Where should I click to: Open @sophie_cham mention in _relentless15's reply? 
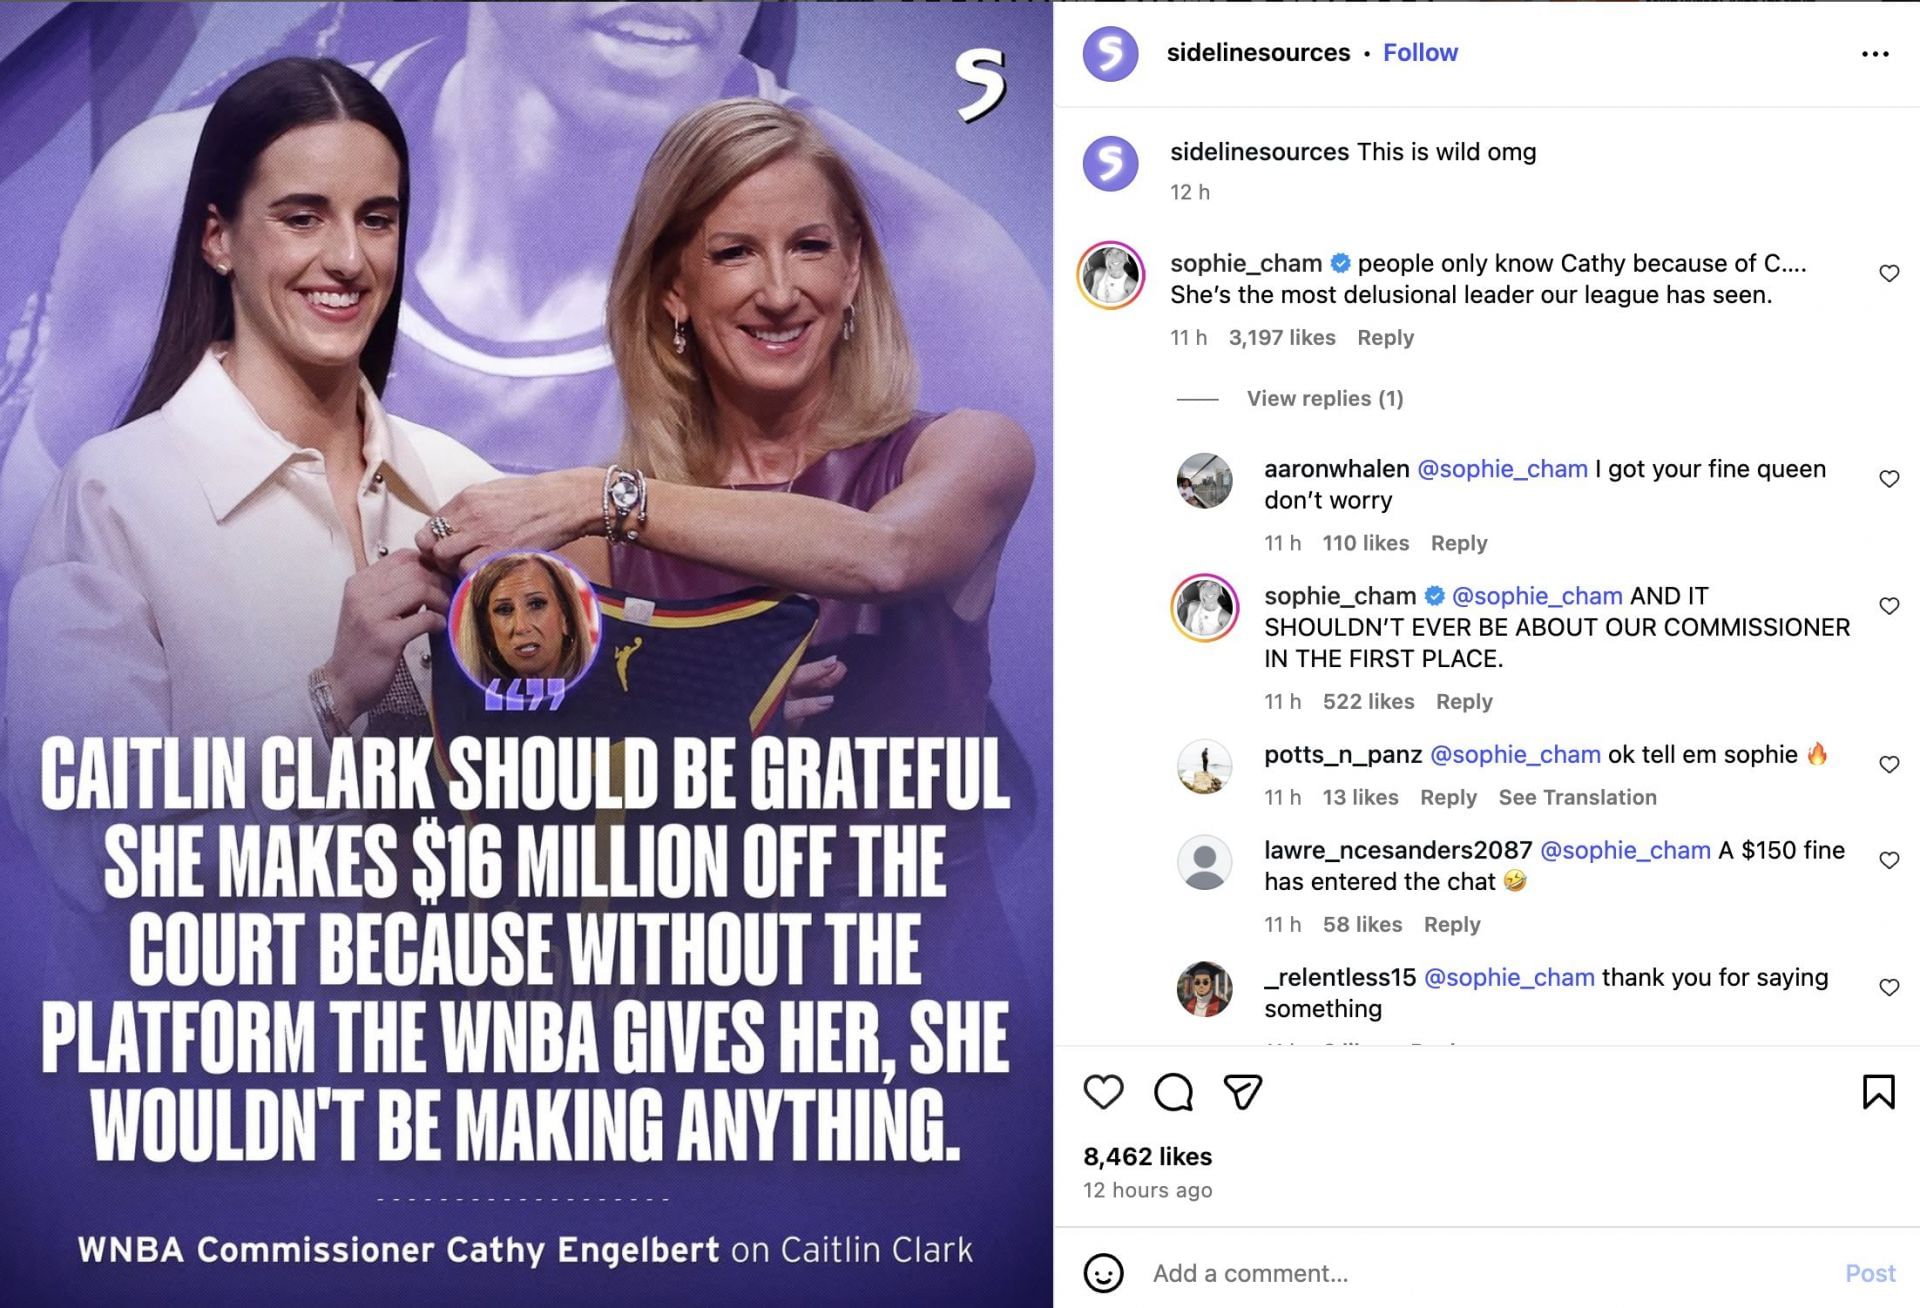point(1508,977)
